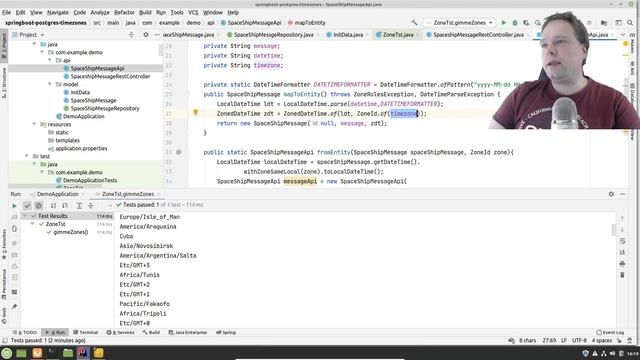
Task: Open Java Enterprise tool window
Action: tap(188, 333)
